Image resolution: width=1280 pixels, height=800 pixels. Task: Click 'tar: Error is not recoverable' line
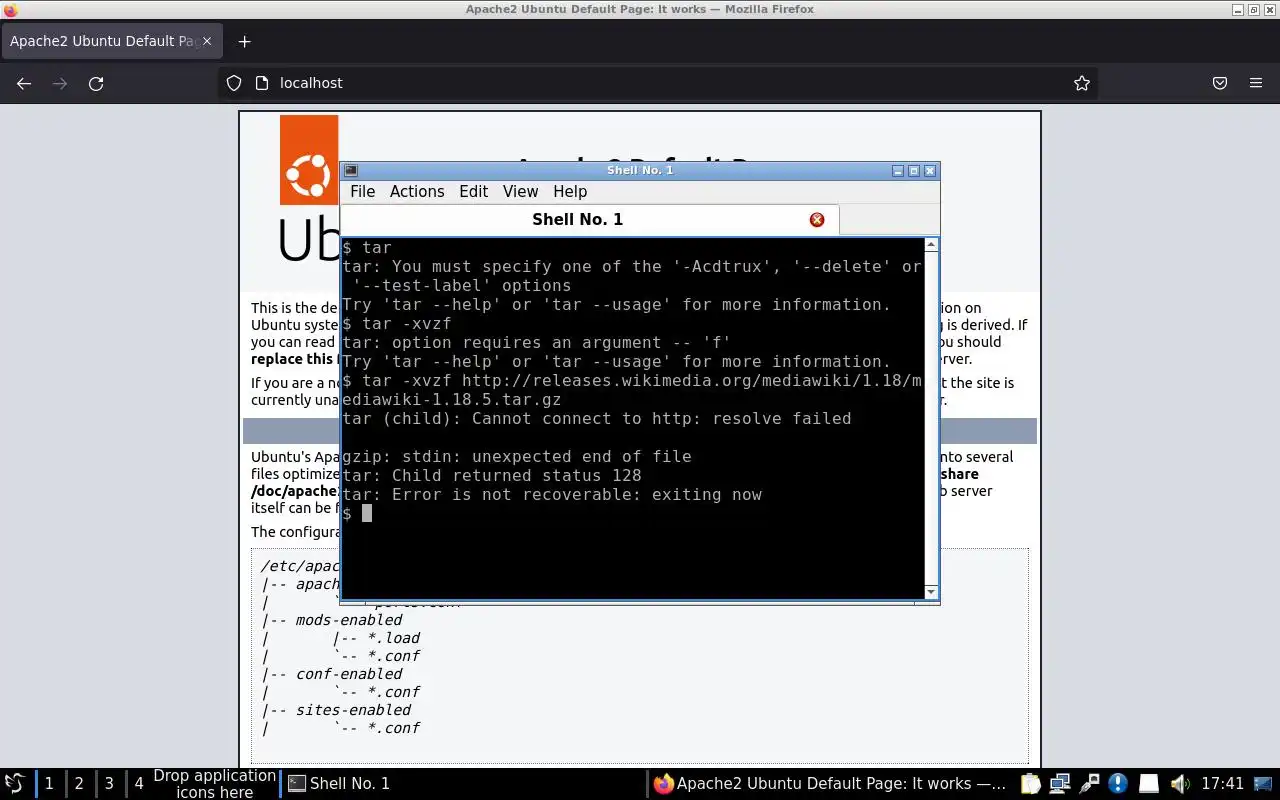(552, 494)
